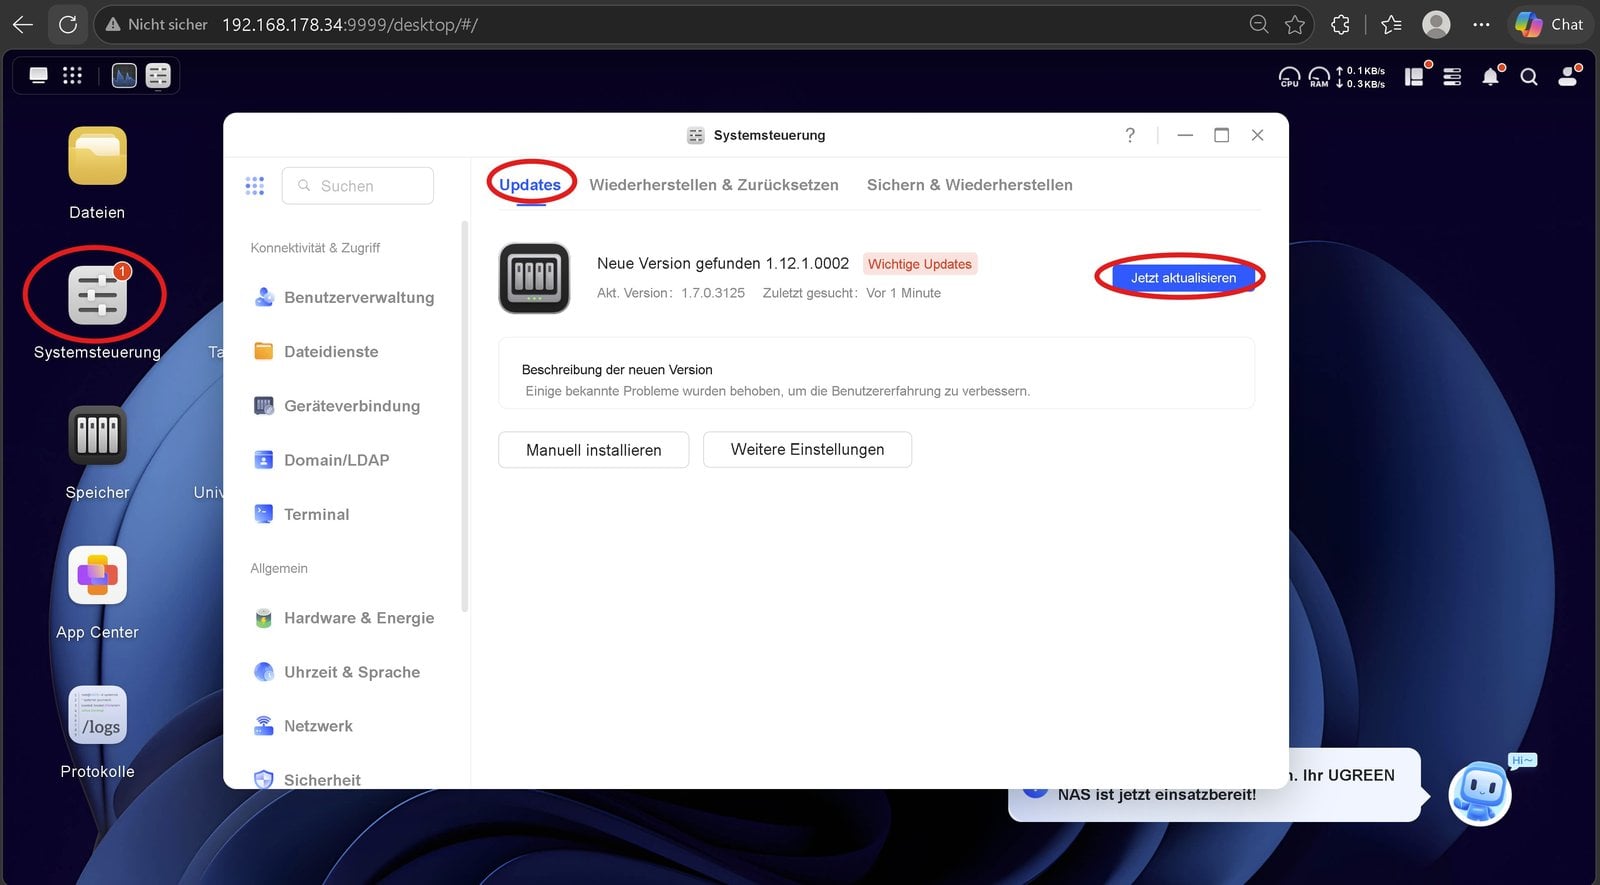Click the sidebar scrollbar in Systemsteuerung
The width and height of the screenshot is (1600, 885).
click(464, 415)
